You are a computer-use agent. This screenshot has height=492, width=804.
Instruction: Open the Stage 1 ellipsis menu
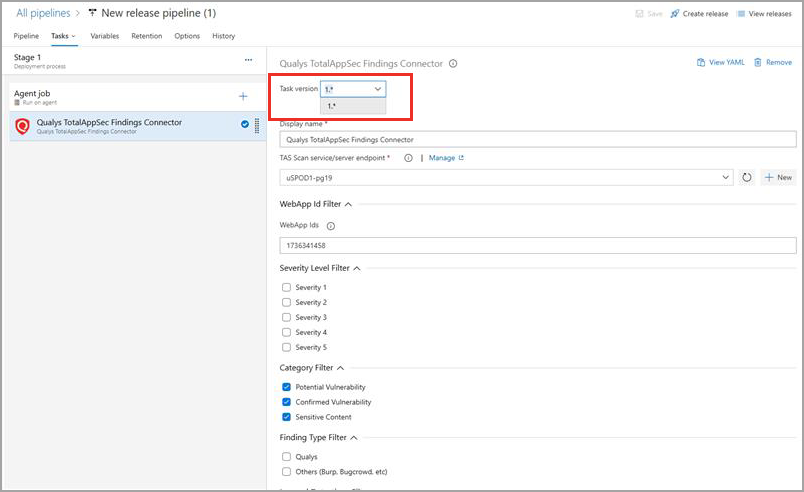tap(249, 60)
